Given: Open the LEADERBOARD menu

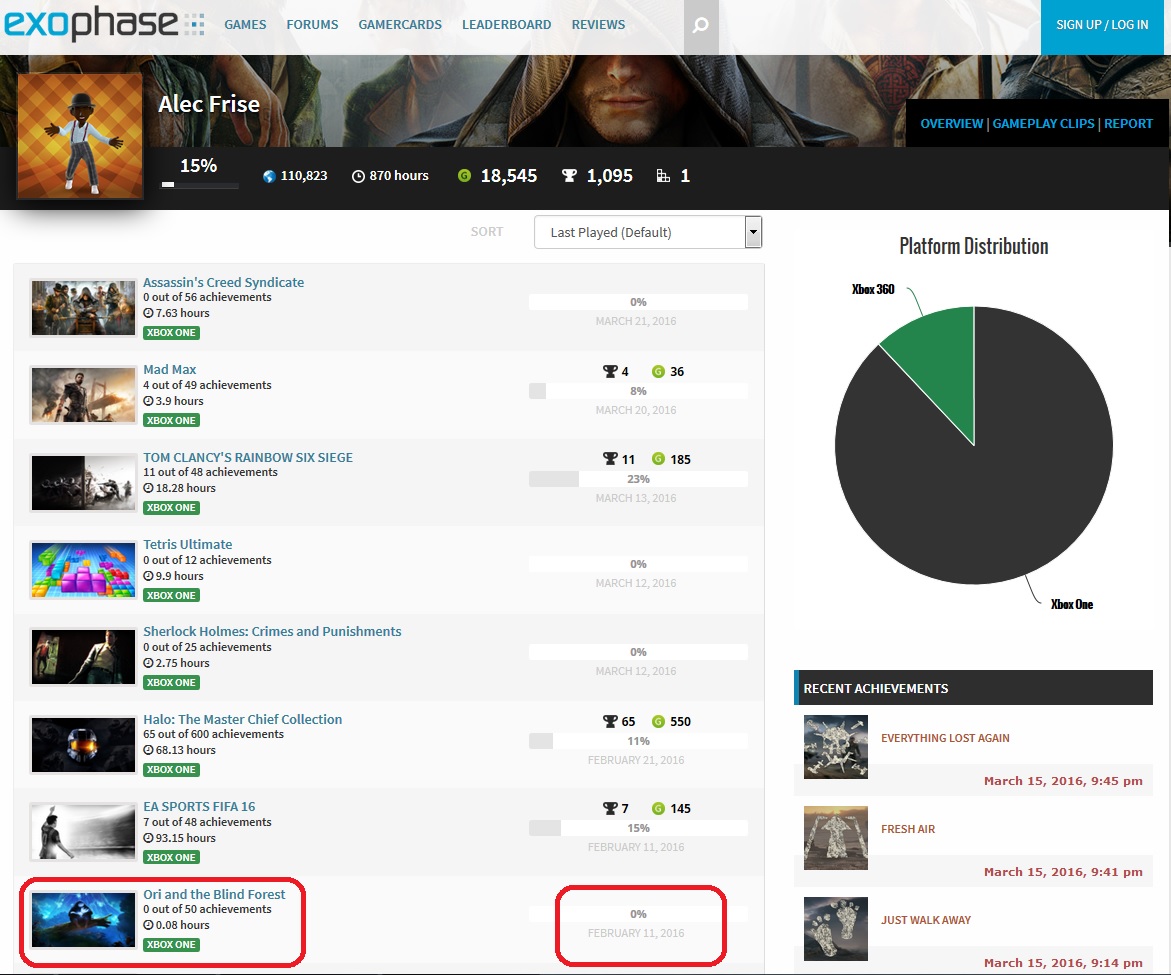Looking at the screenshot, I should pos(506,25).
